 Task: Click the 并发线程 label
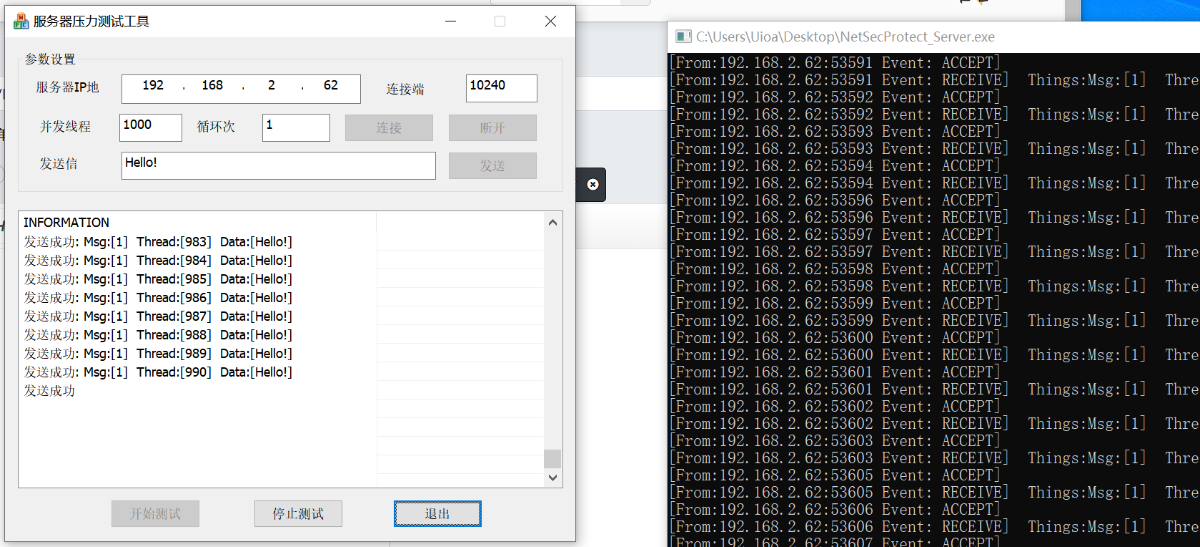pyautogui.click(x=65, y=127)
